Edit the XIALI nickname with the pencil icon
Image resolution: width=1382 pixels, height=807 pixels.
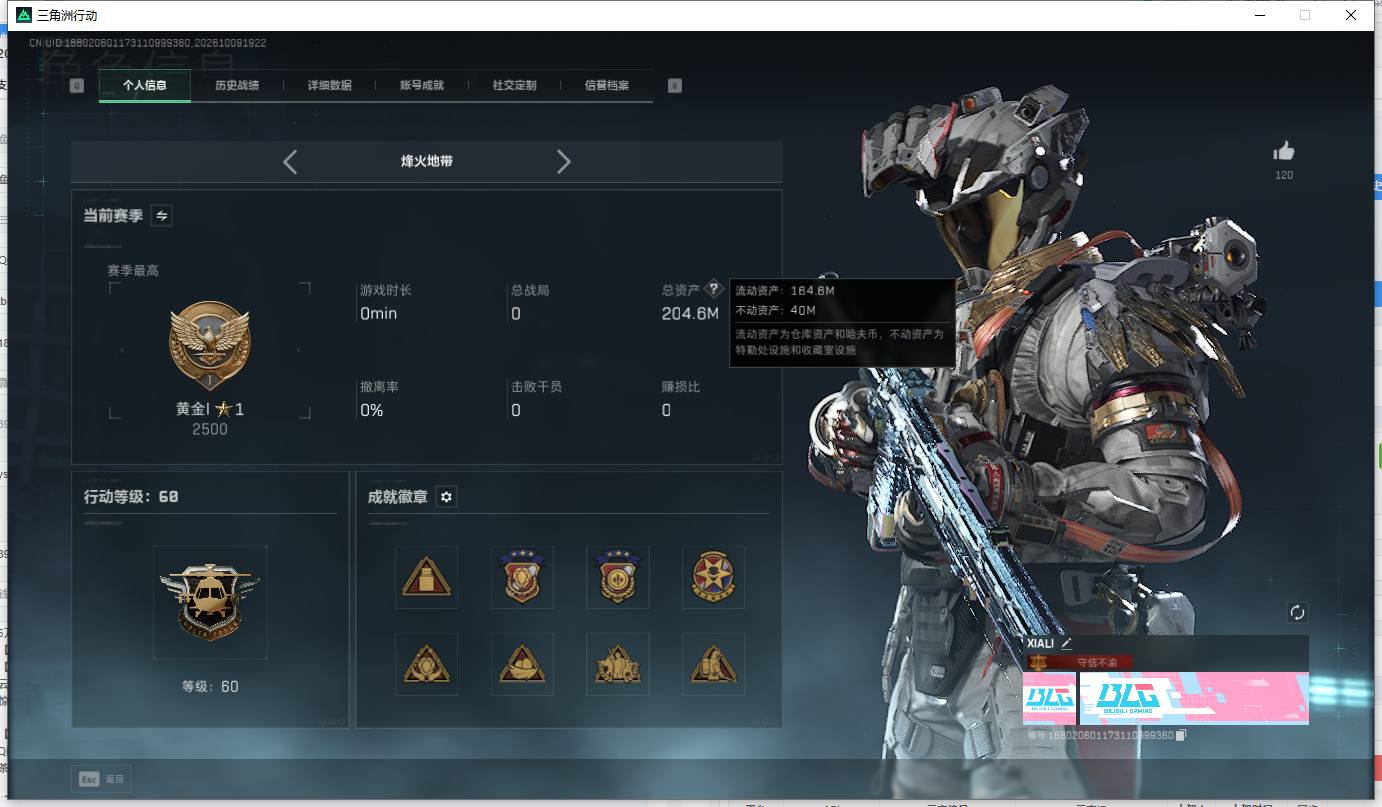(x=1066, y=643)
